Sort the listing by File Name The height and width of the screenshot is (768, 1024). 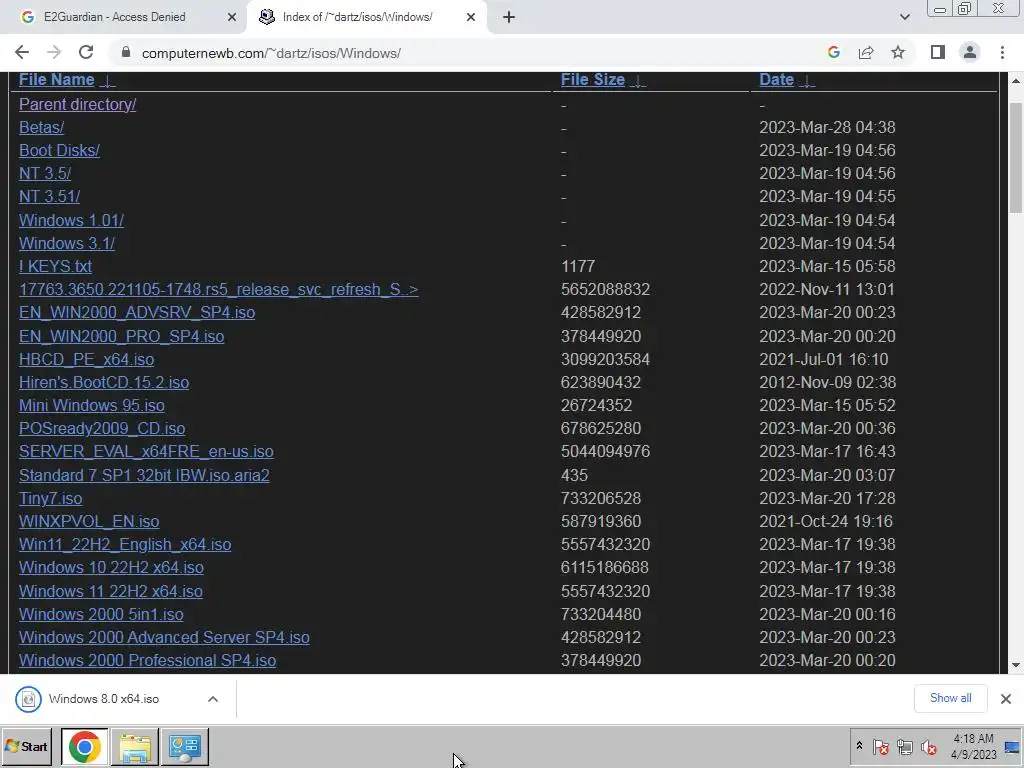tap(57, 80)
